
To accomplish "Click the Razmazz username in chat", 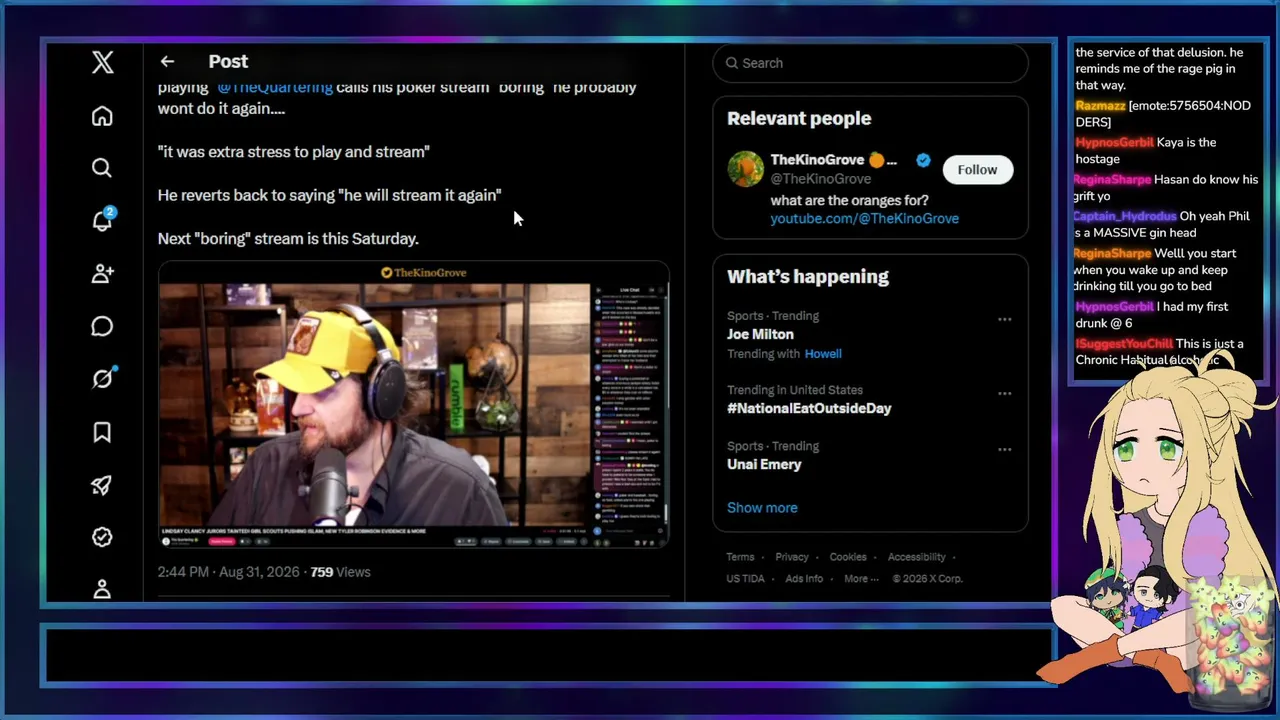I will (x=1100, y=106).
